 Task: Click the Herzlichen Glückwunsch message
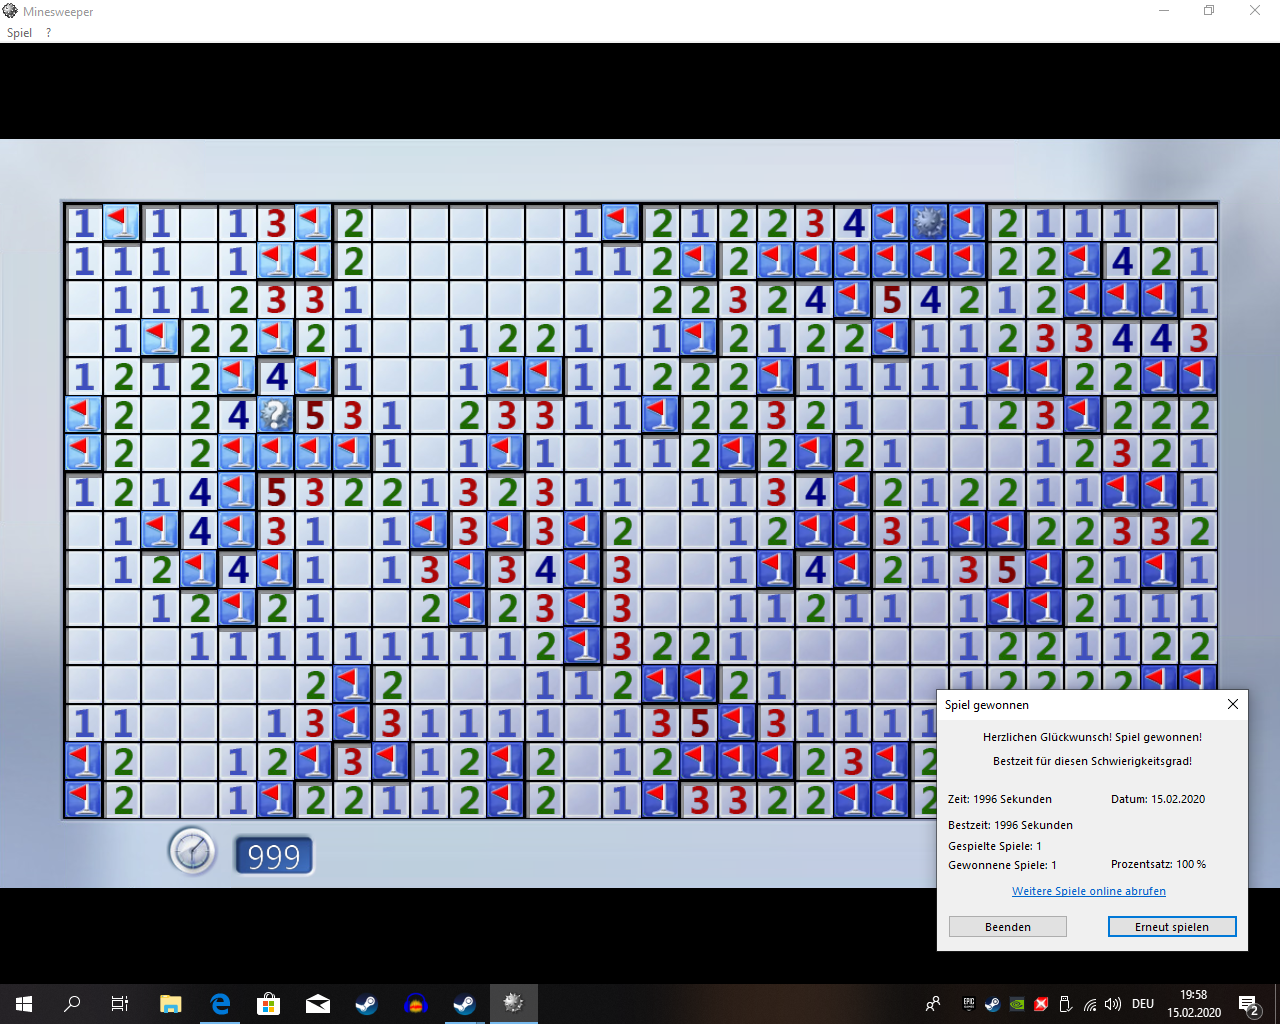coord(1092,737)
